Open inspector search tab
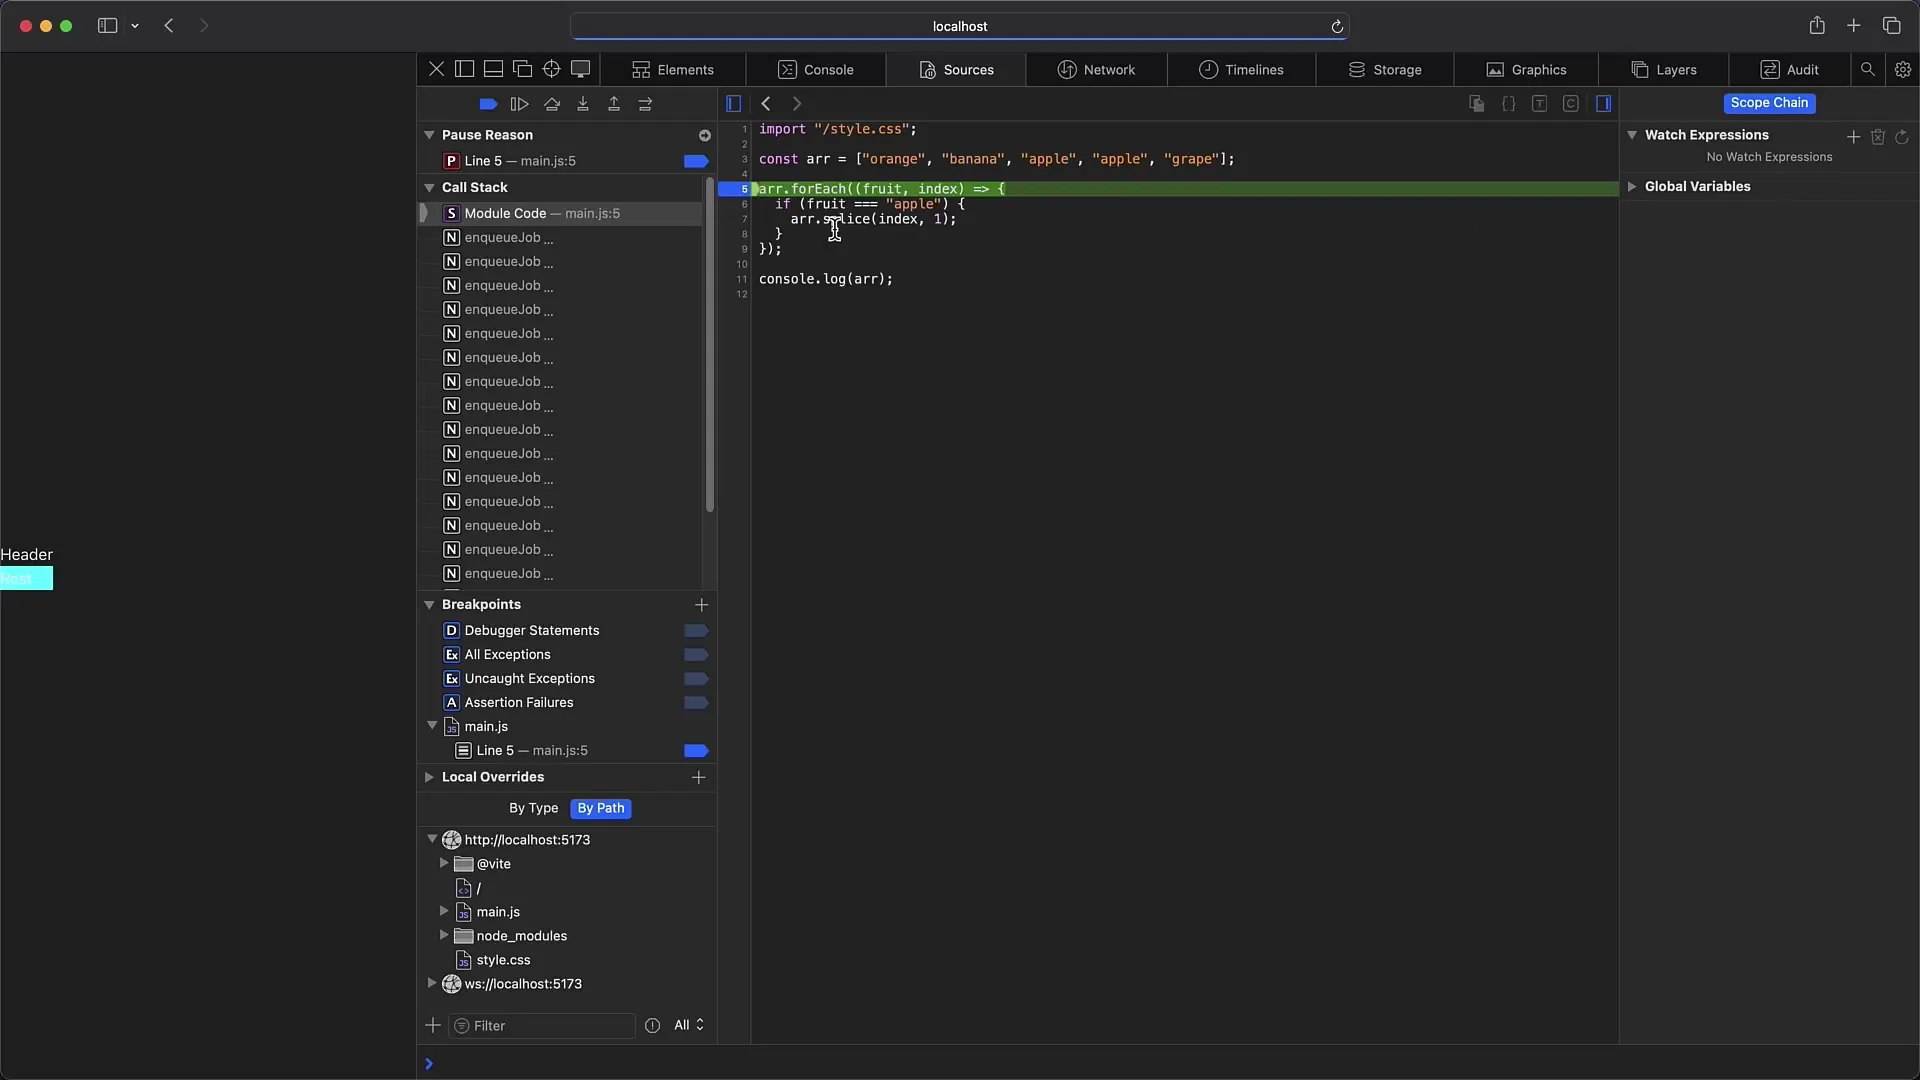Viewport: 1920px width, 1080px height. [x=1867, y=70]
